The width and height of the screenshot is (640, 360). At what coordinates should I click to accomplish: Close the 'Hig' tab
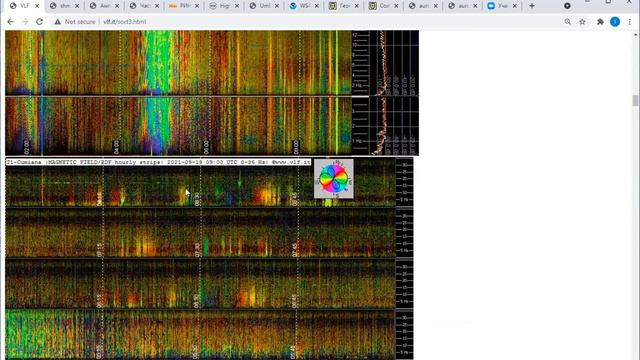click(237, 6)
